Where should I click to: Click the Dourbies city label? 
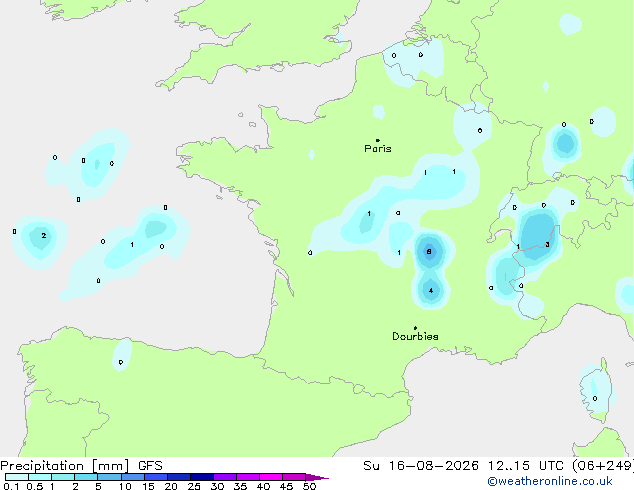pyautogui.click(x=415, y=336)
